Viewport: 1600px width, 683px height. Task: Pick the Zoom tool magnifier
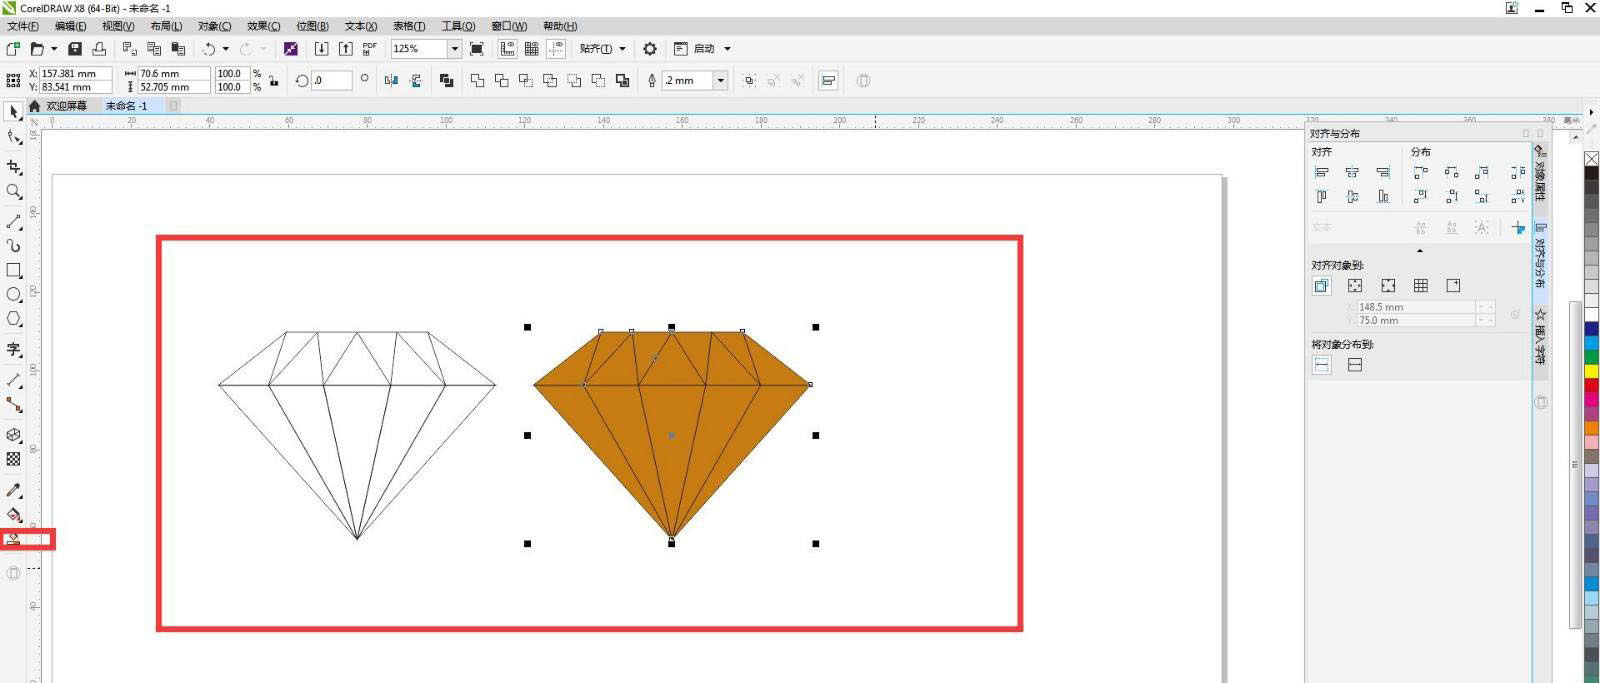click(14, 191)
